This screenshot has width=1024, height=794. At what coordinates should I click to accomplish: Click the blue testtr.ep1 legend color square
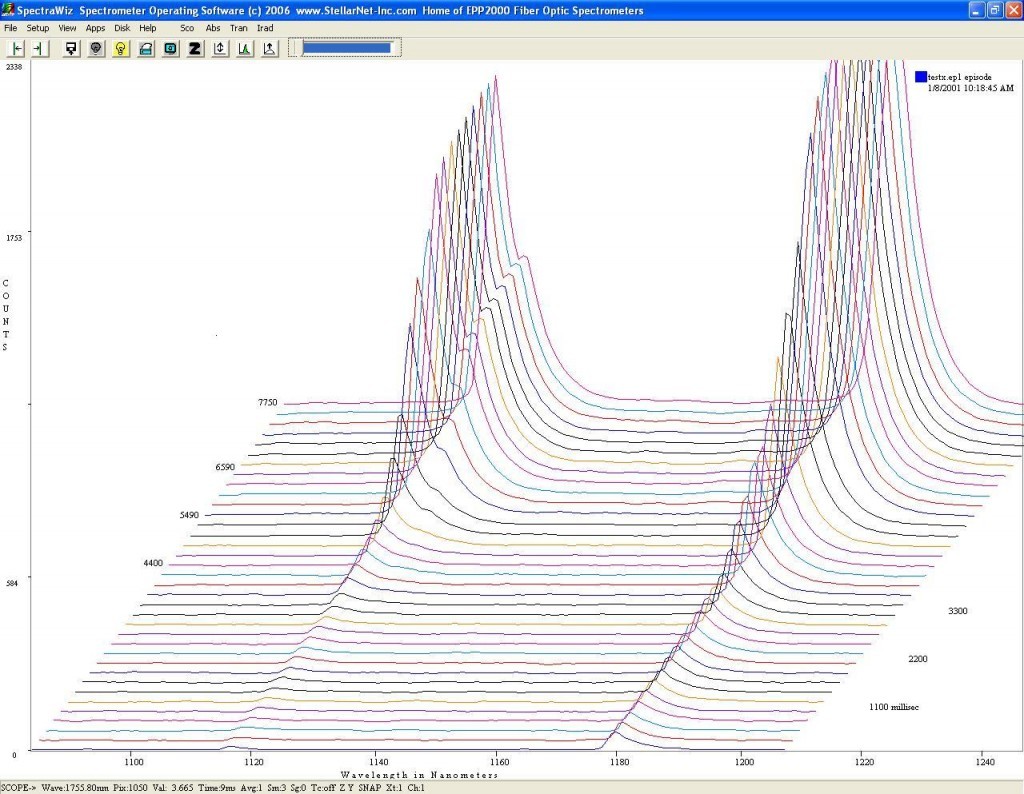click(x=920, y=76)
